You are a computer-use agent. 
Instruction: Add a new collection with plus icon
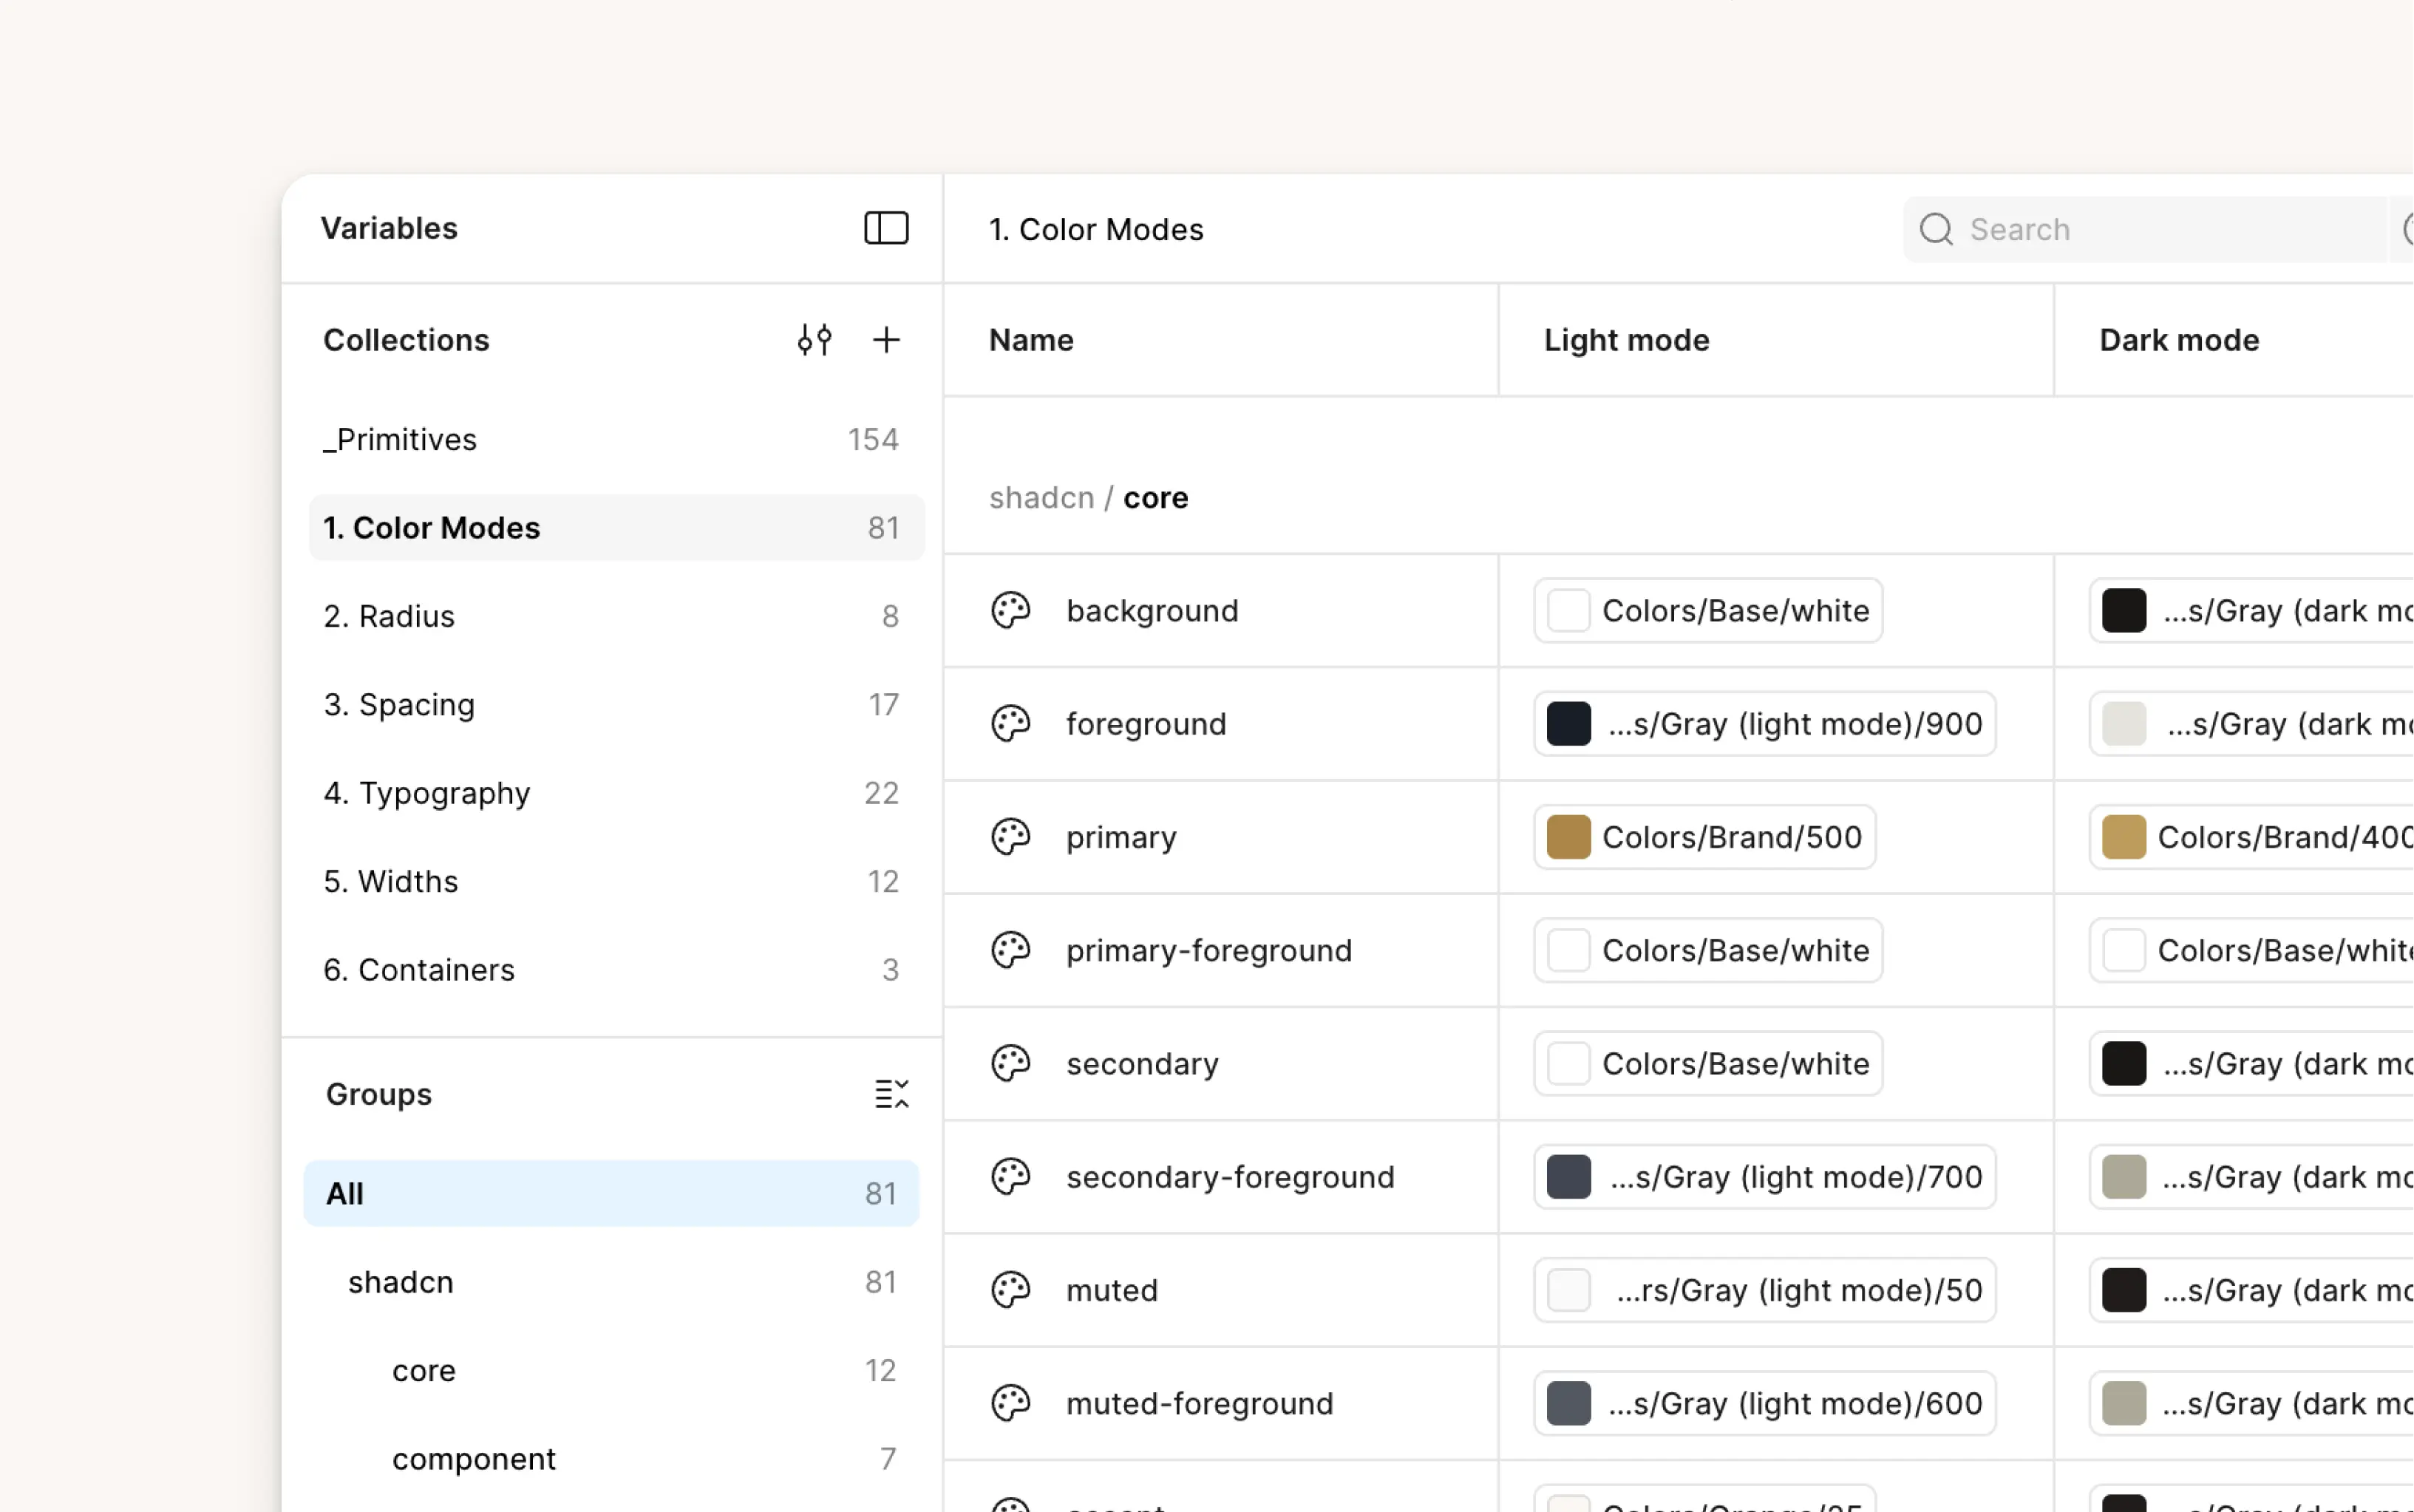point(886,340)
